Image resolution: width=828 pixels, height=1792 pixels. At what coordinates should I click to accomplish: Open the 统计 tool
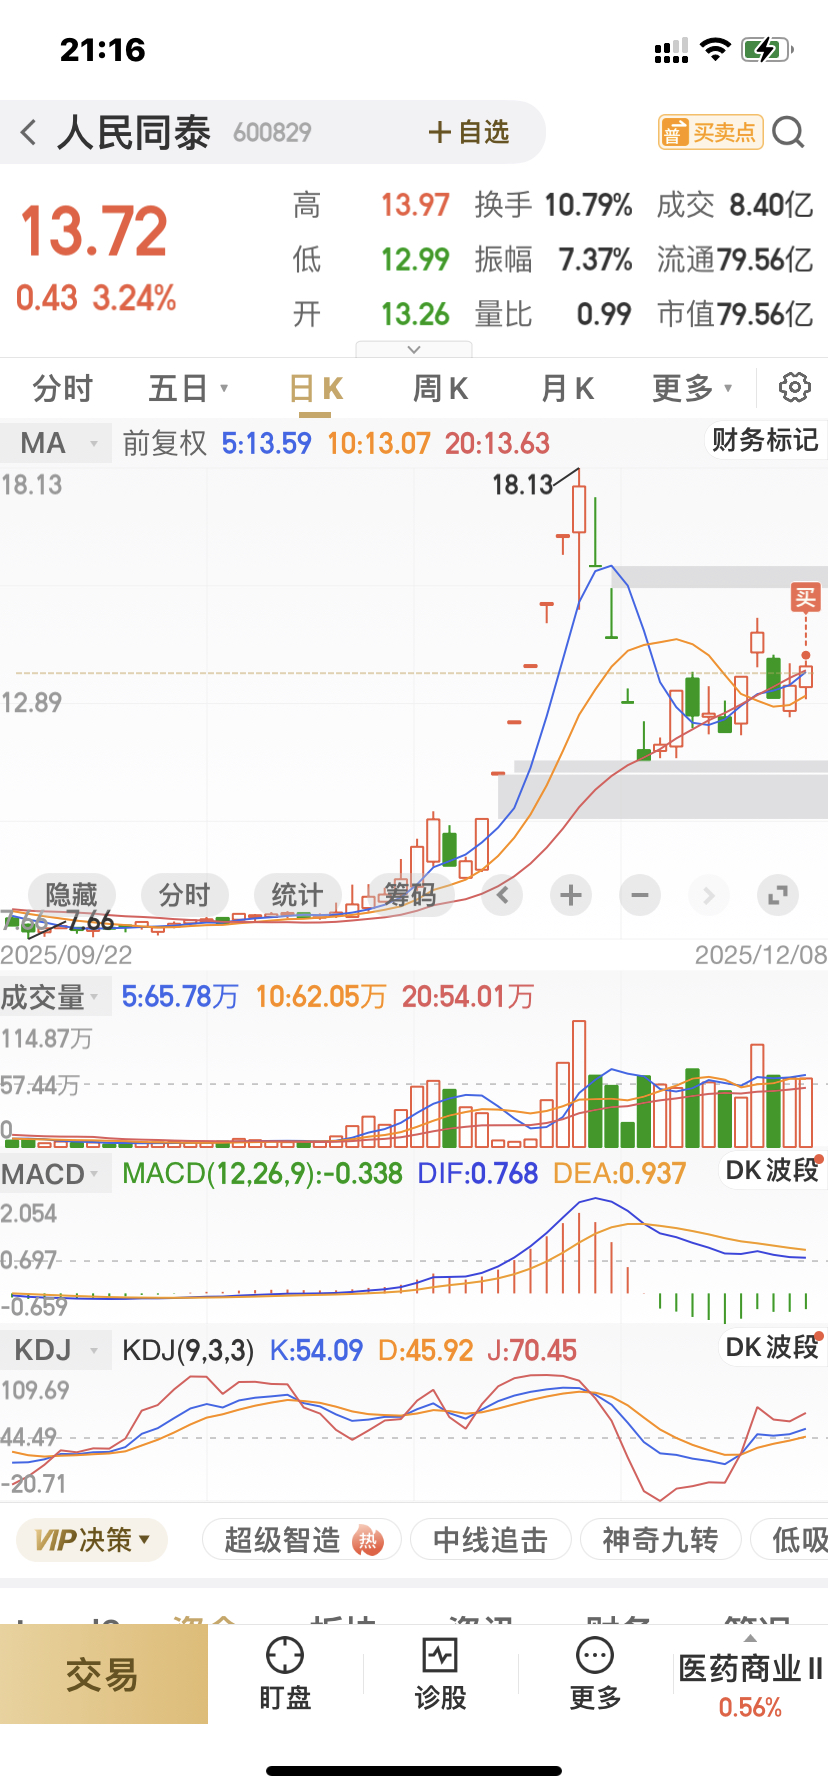click(297, 894)
